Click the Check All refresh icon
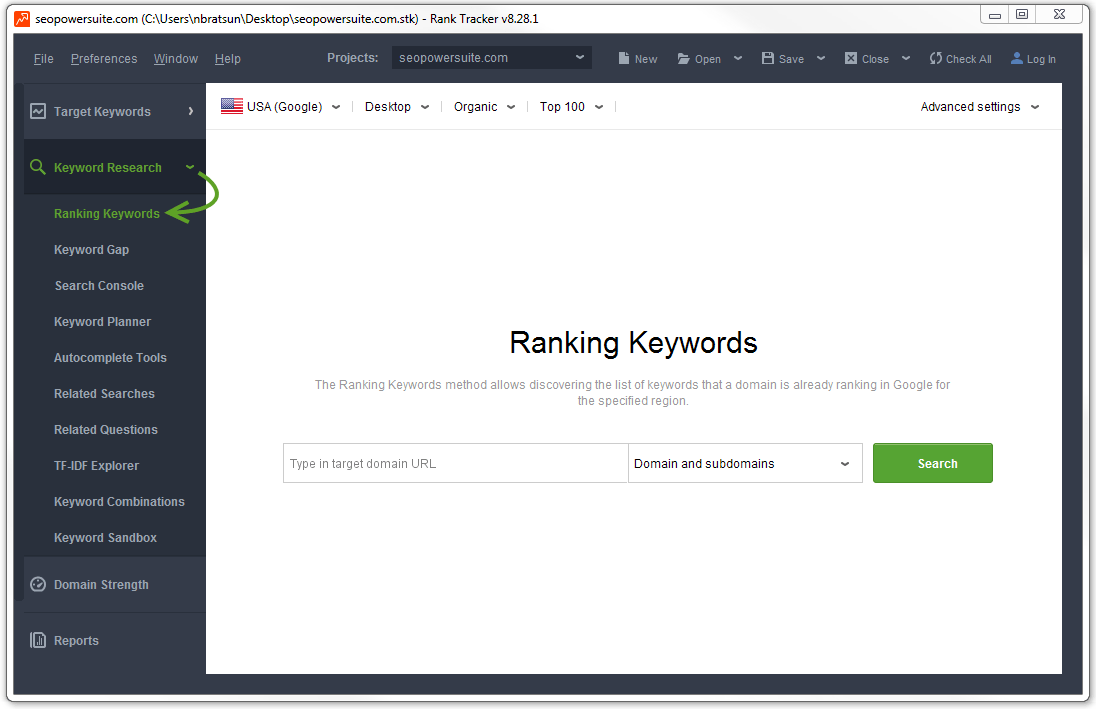1096x709 pixels. pos(935,58)
